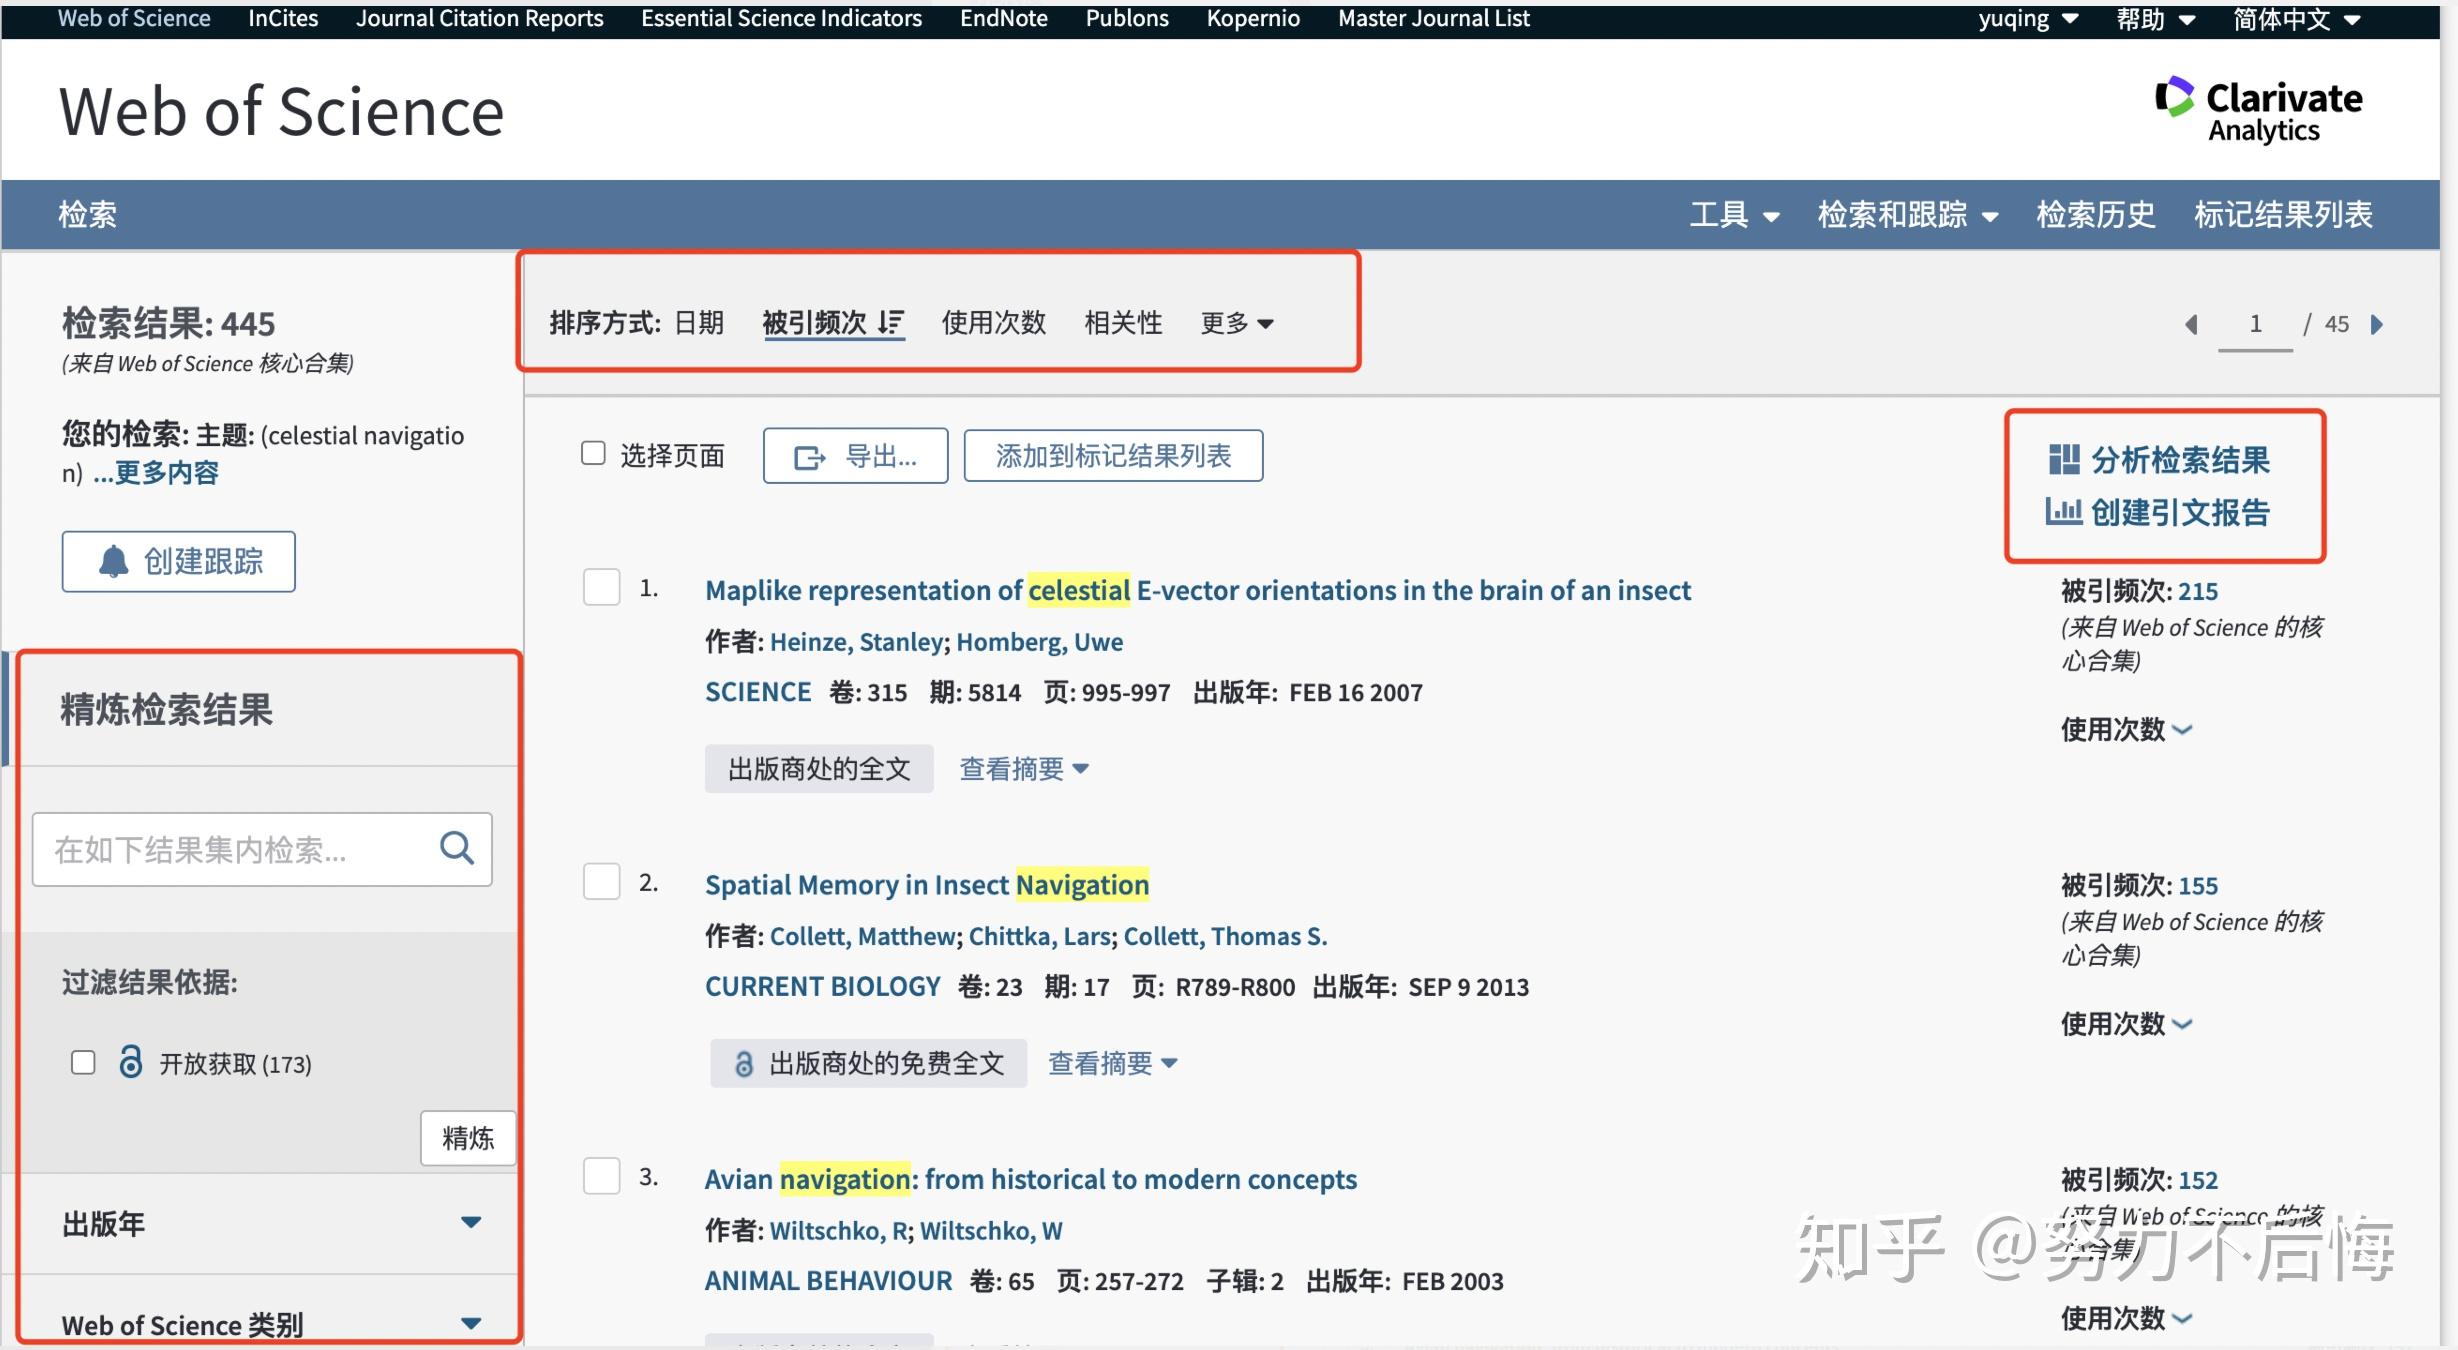The width and height of the screenshot is (2458, 1350).
Task: Sort results by 相关性
Action: point(1123,322)
